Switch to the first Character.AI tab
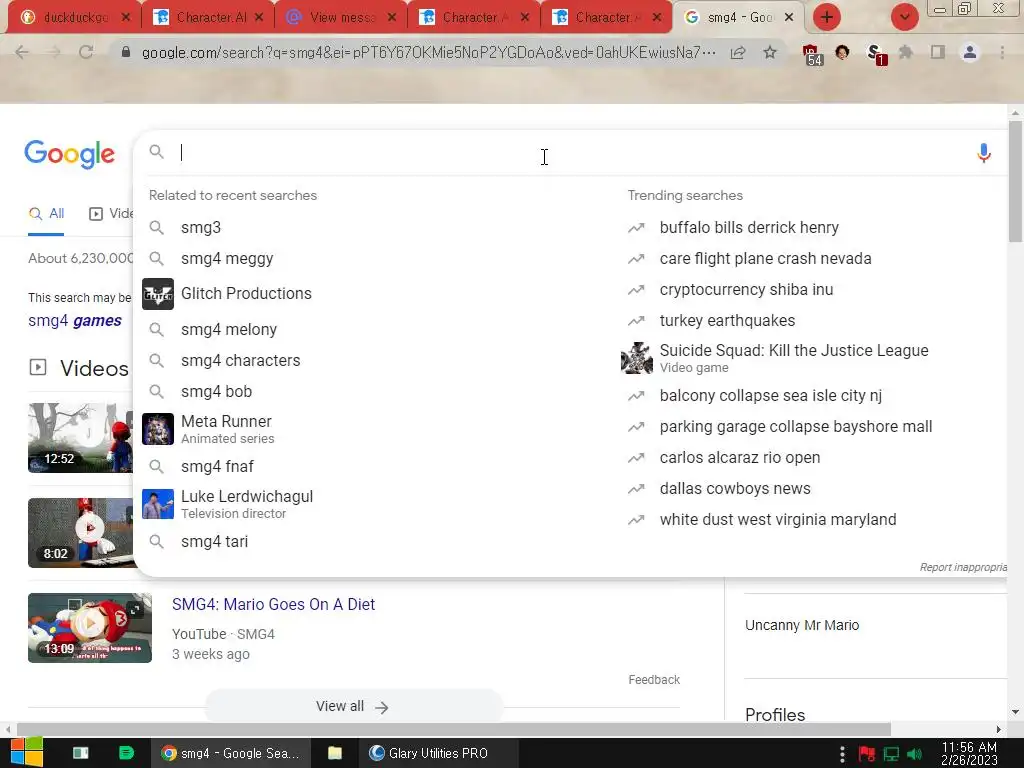Image resolution: width=1024 pixels, height=768 pixels. tap(209, 17)
